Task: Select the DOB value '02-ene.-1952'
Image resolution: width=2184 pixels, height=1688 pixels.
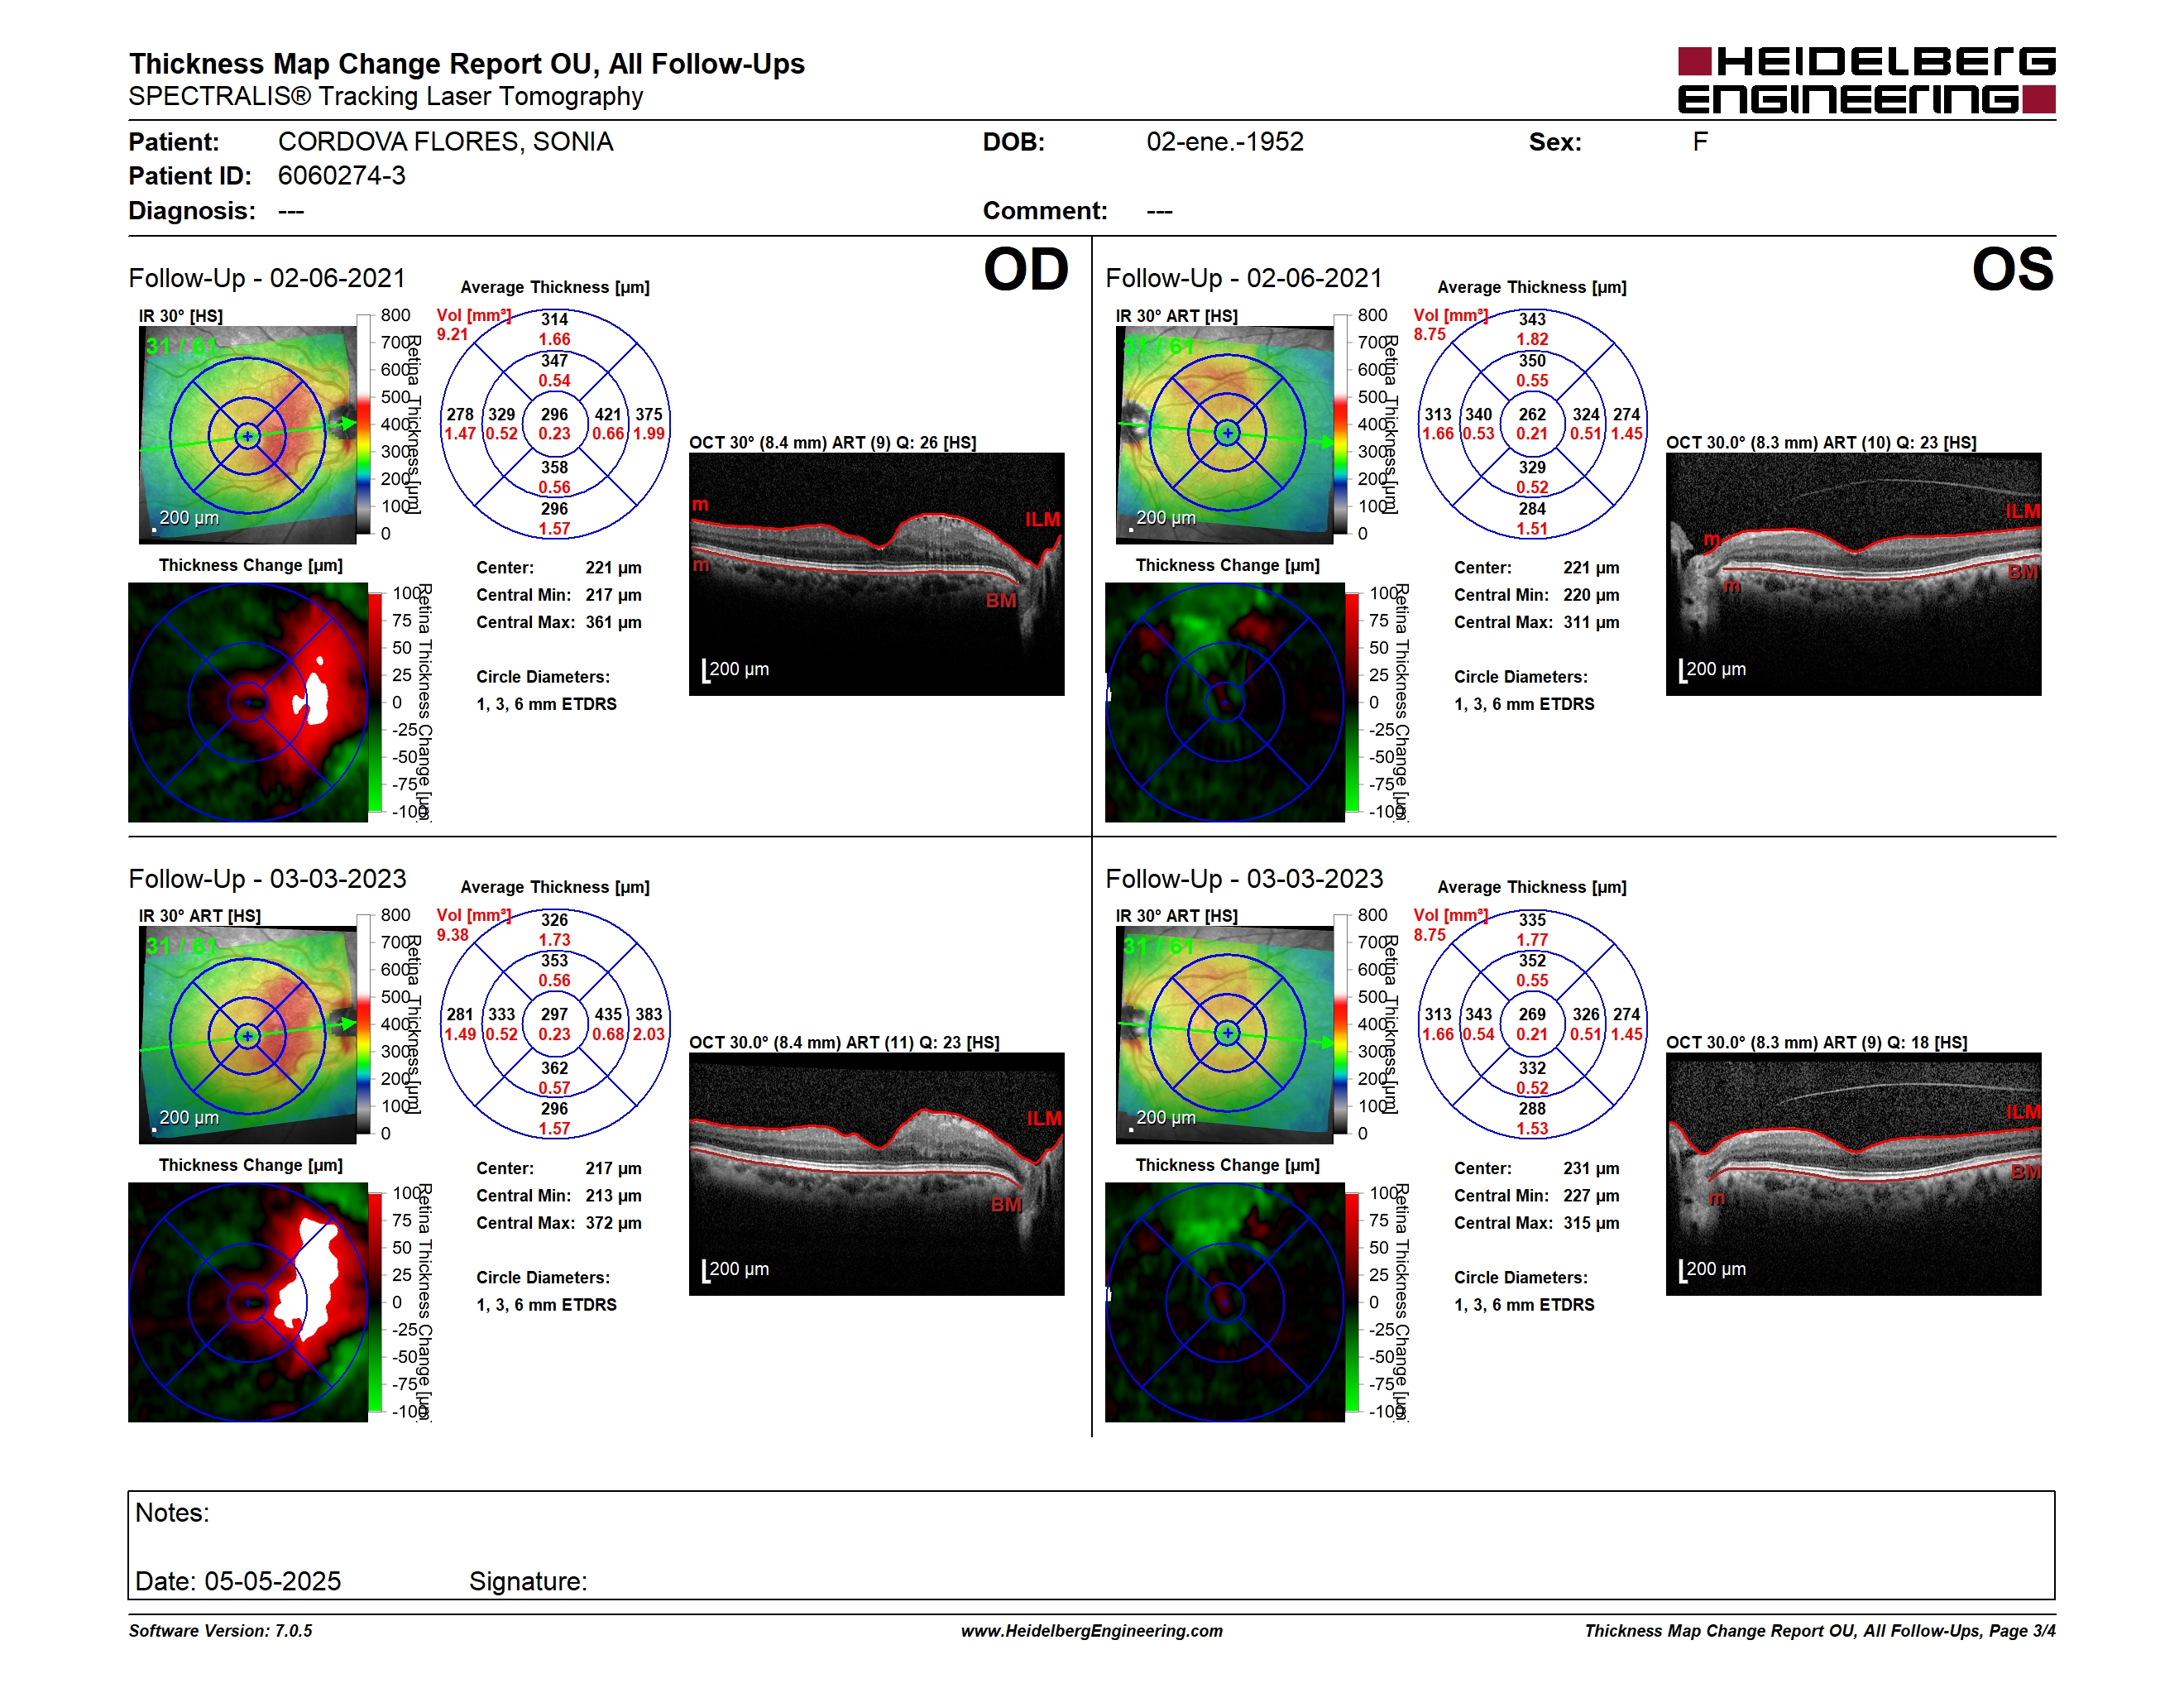Action: [1225, 141]
